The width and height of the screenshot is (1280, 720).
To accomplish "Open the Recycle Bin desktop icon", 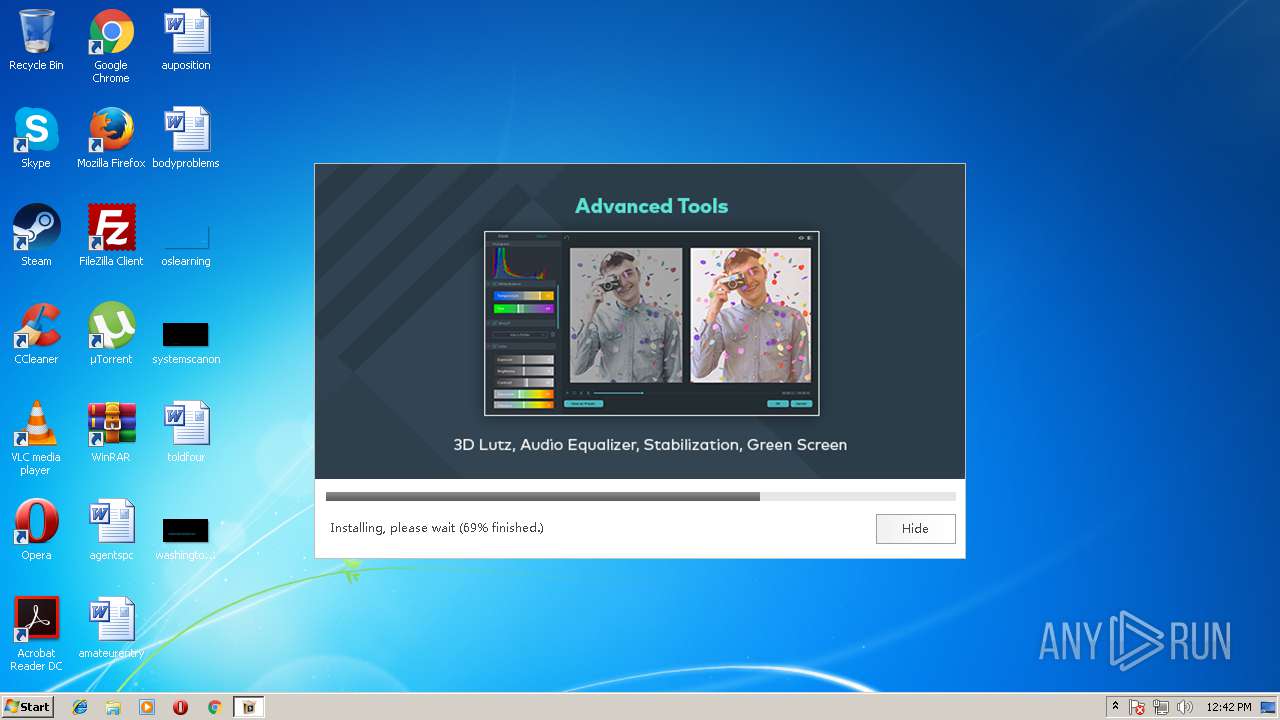I will click(x=36, y=41).
